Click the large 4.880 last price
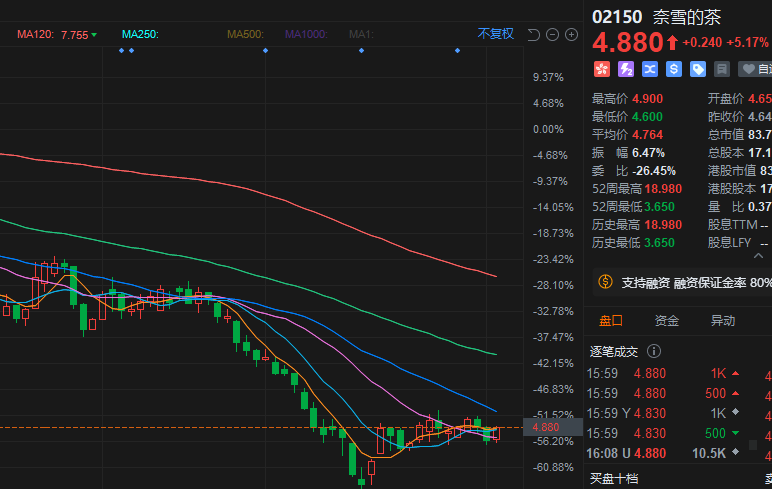 point(628,42)
